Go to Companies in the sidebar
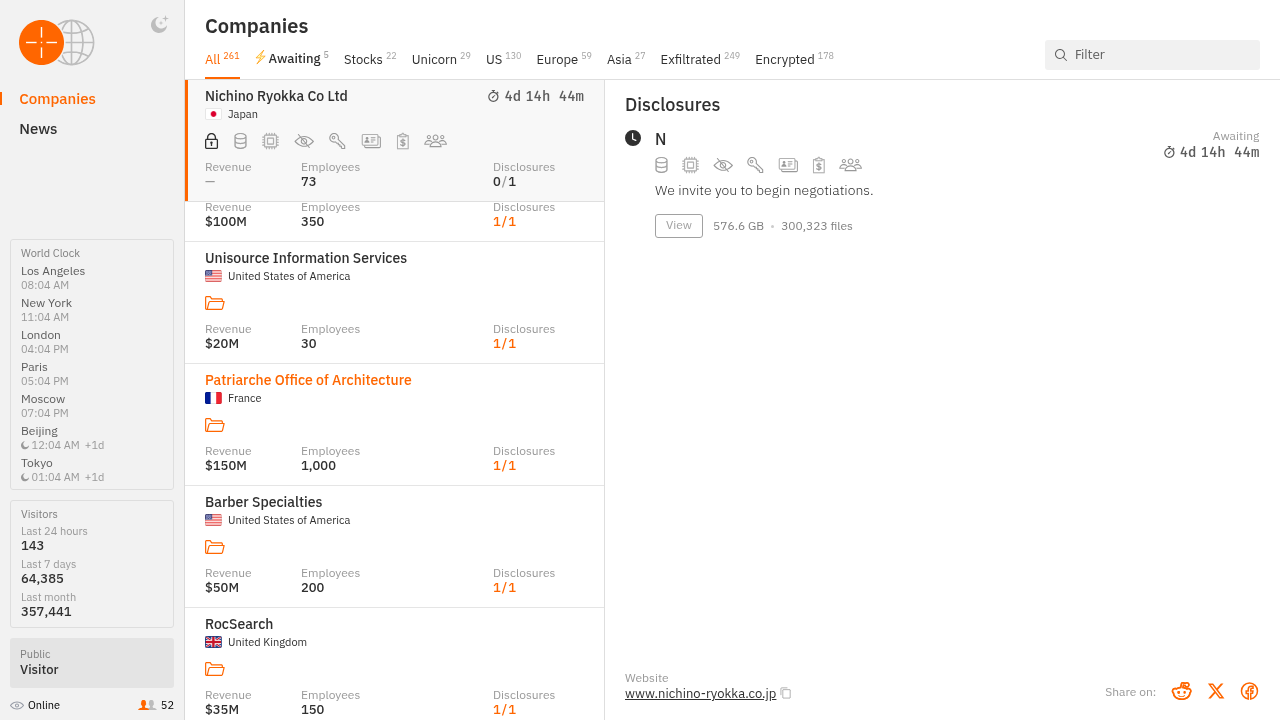 pyautogui.click(x=58, y=99)
